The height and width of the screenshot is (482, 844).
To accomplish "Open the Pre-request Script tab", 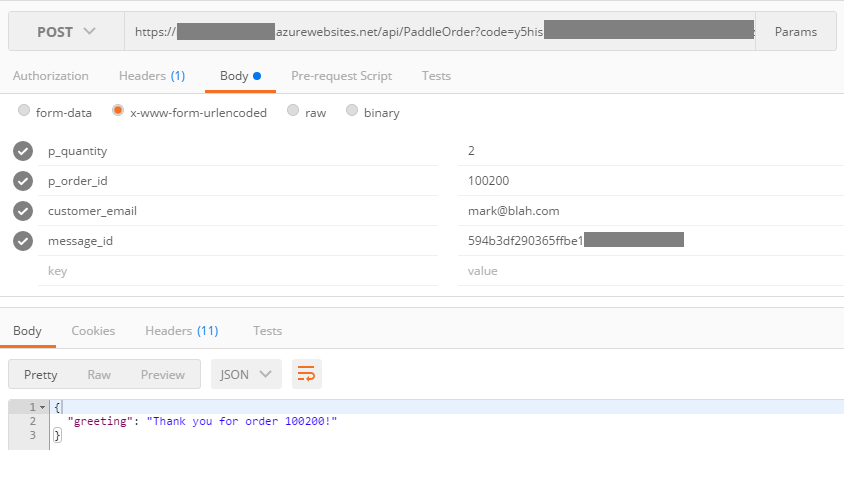I will pyautogui.click(x=341, y=76).
